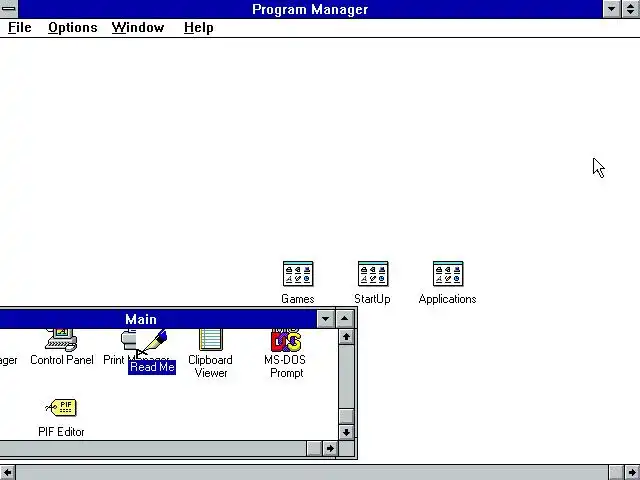
Task: Click Main window vertical scroll down arrow
Action: point(346,432)
